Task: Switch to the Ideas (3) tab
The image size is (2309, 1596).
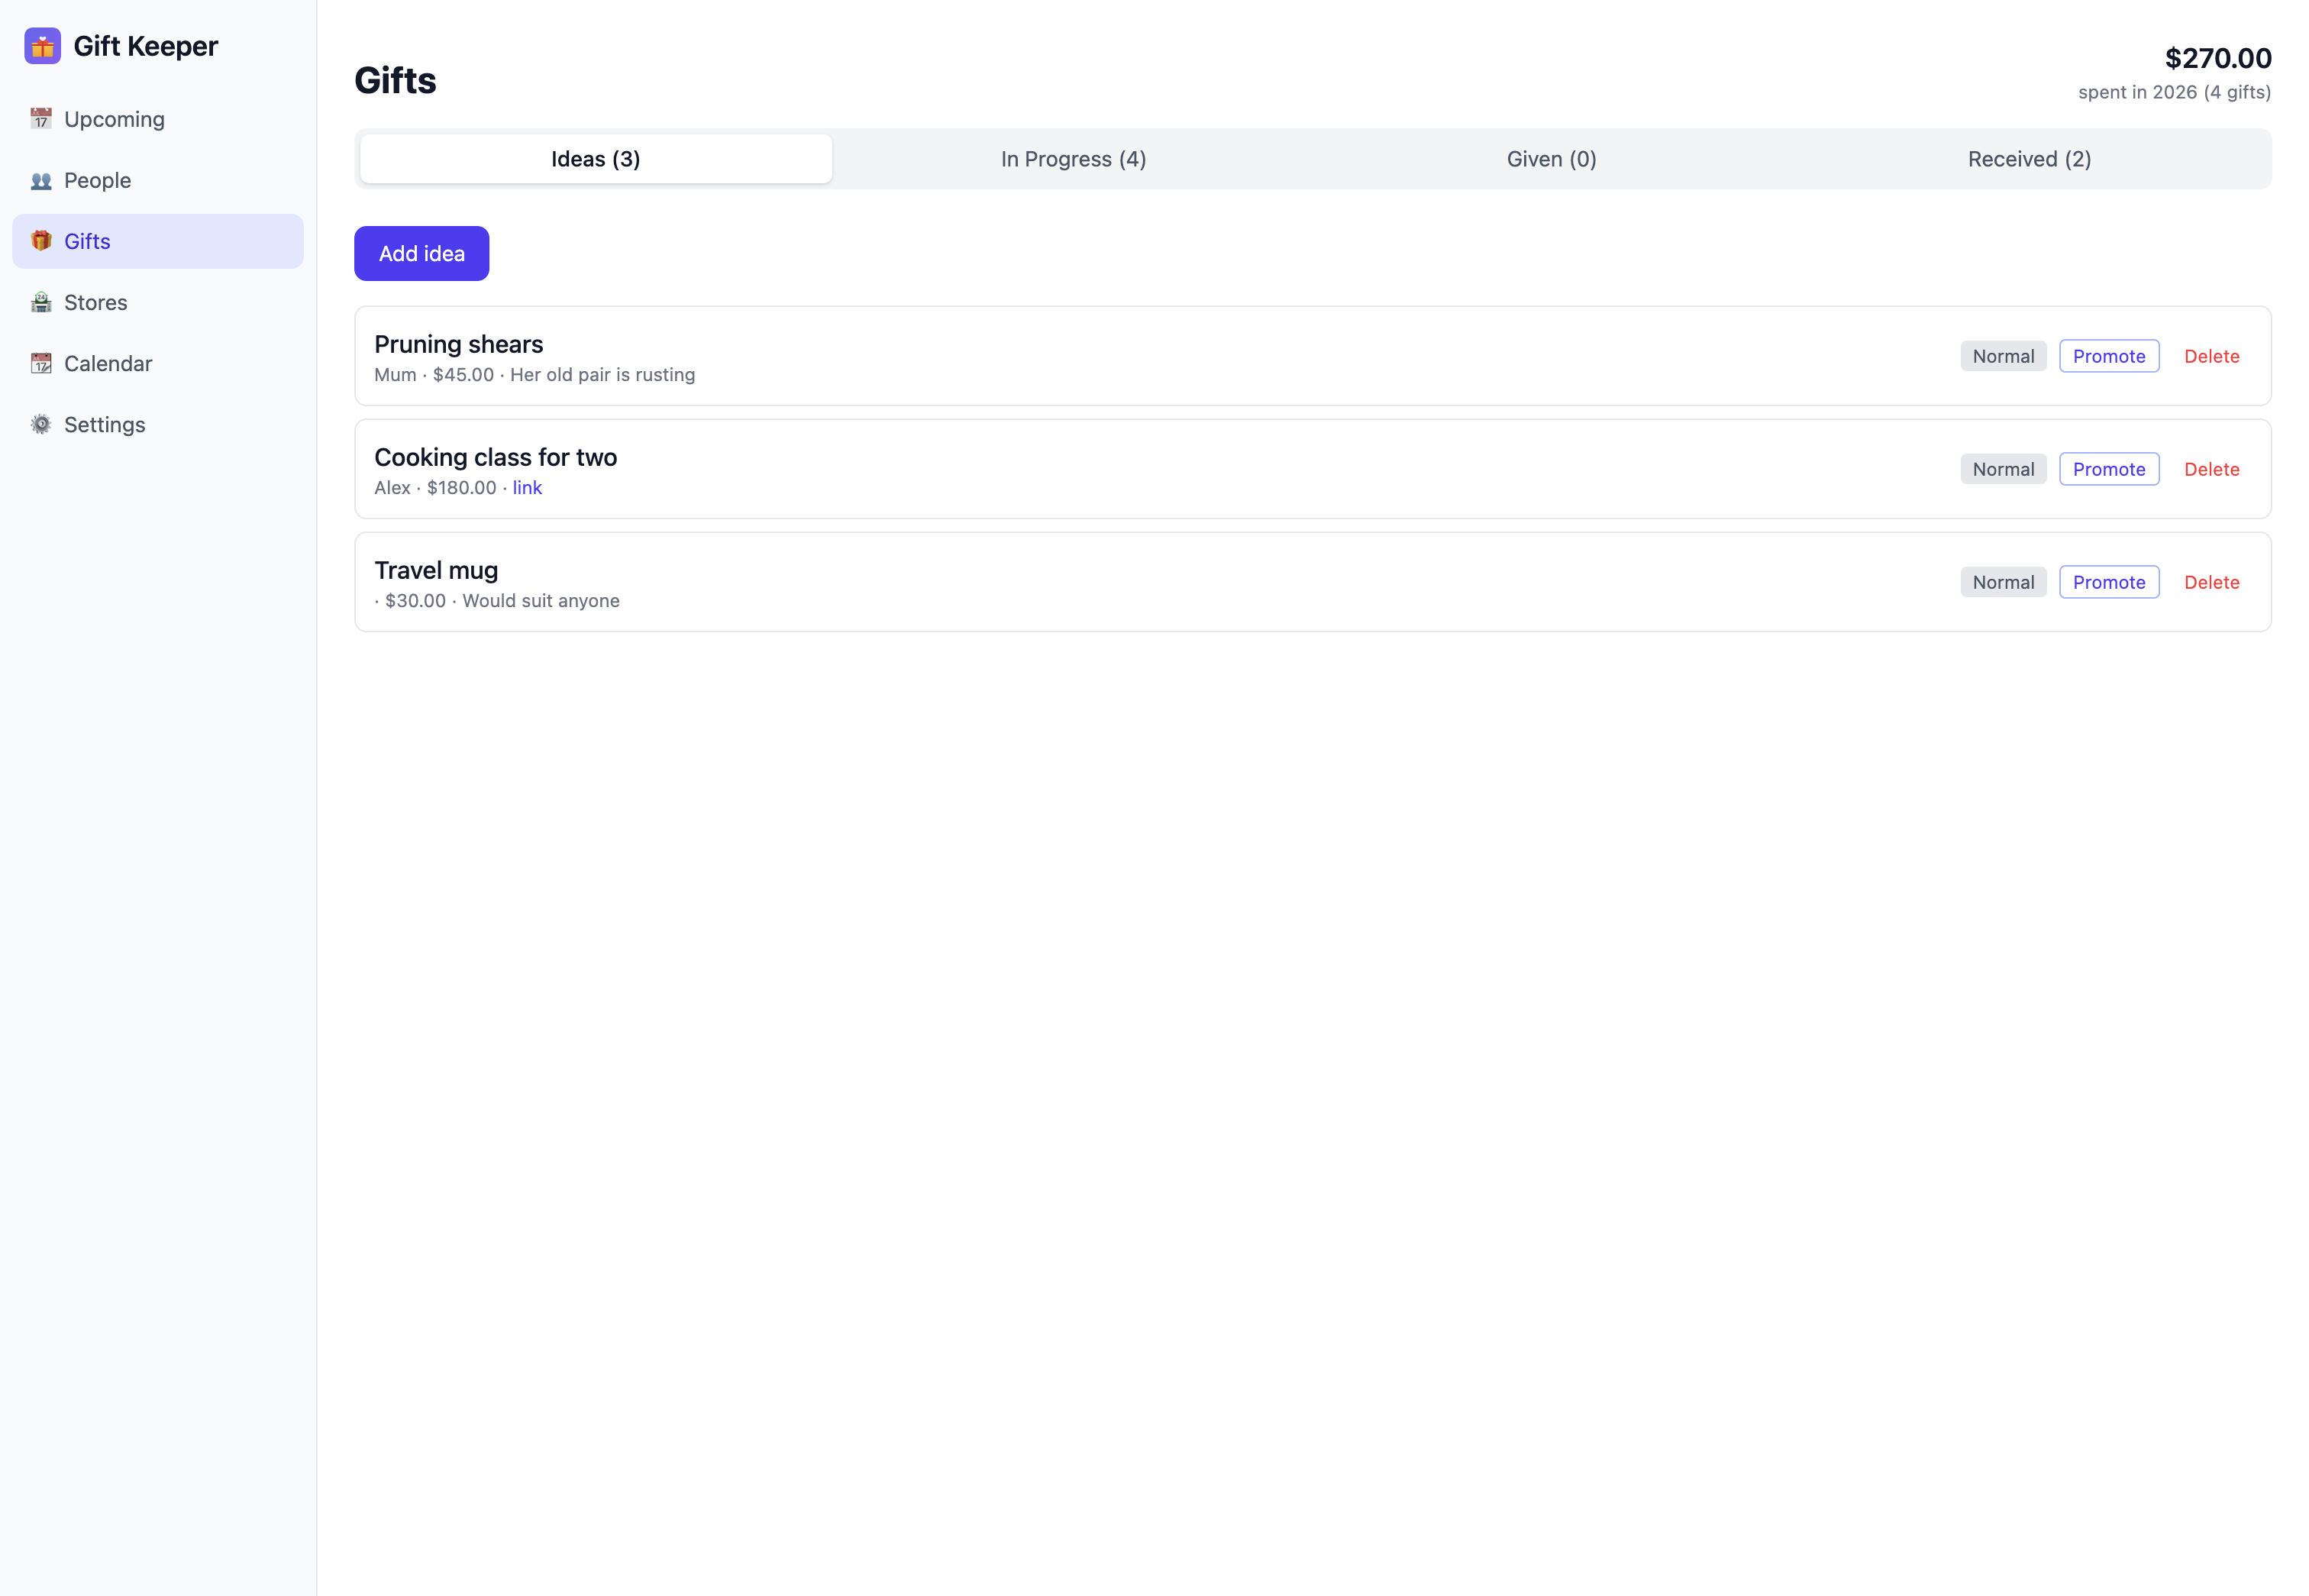Action: coord(596,159)
